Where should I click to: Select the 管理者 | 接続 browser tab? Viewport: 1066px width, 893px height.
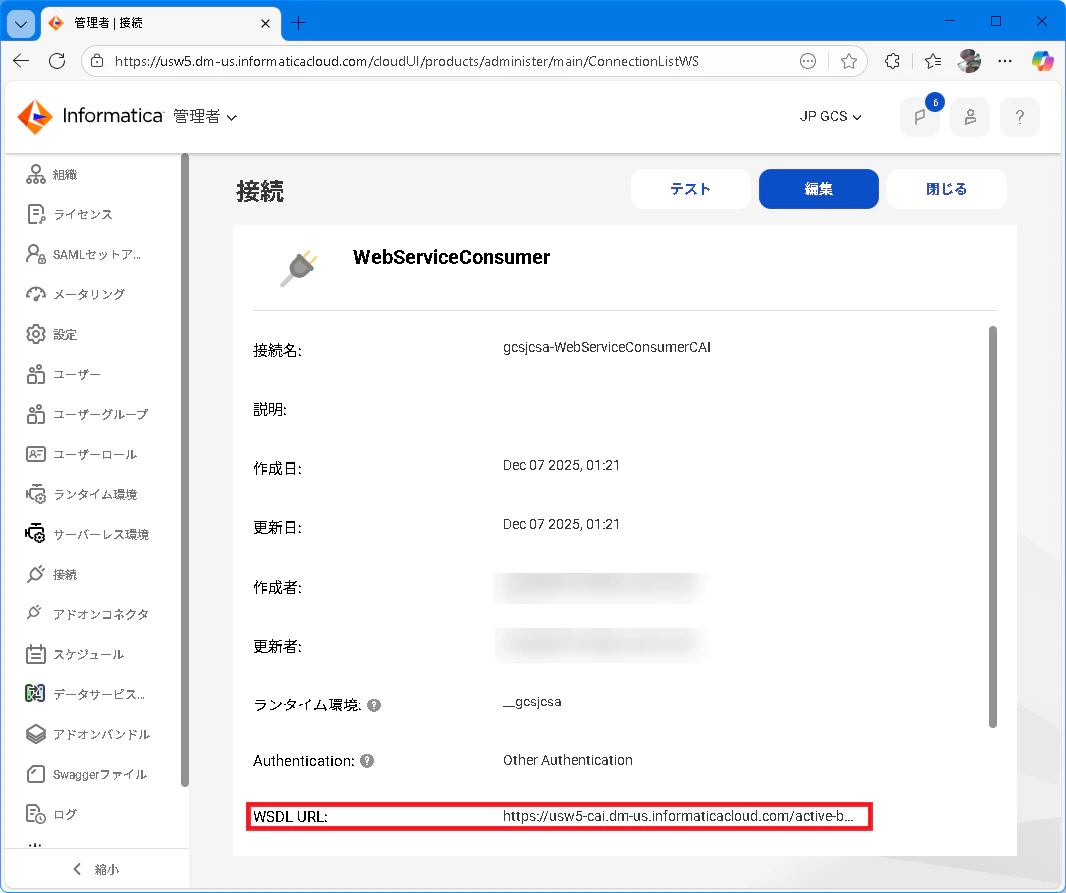(160, 23)
